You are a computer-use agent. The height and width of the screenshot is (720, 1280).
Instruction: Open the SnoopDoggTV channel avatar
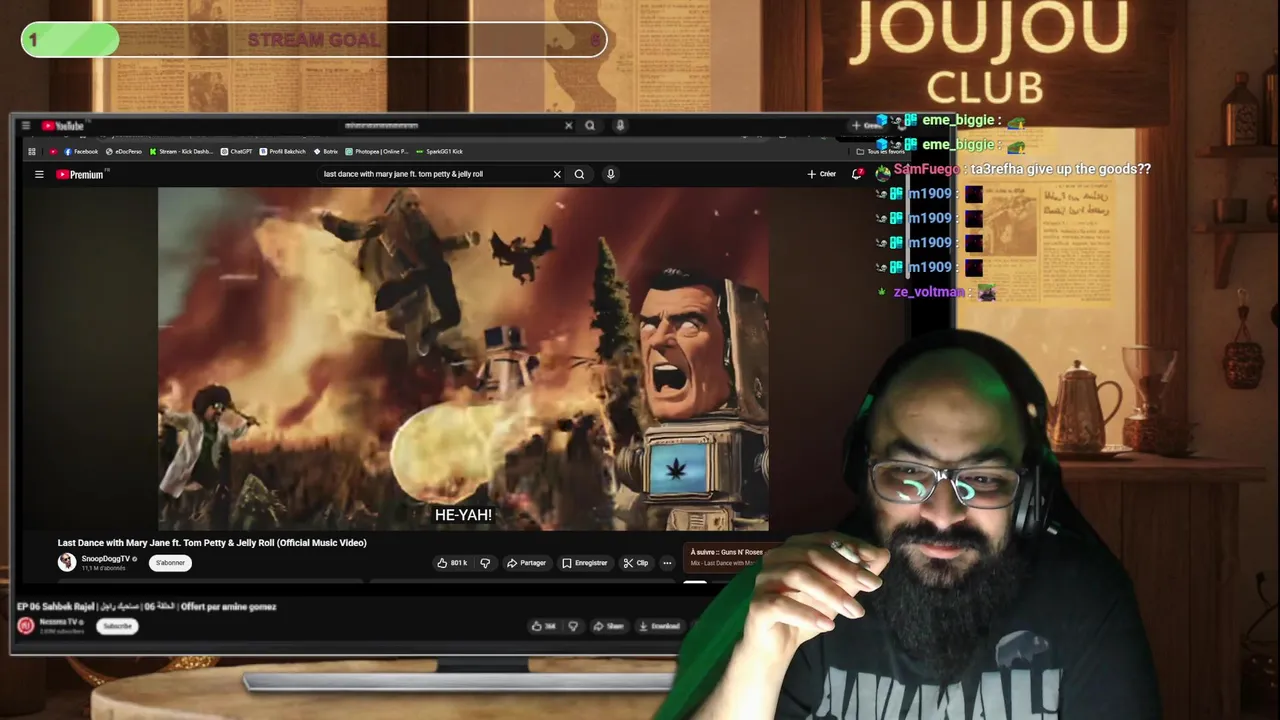click(x=67, y=562)
